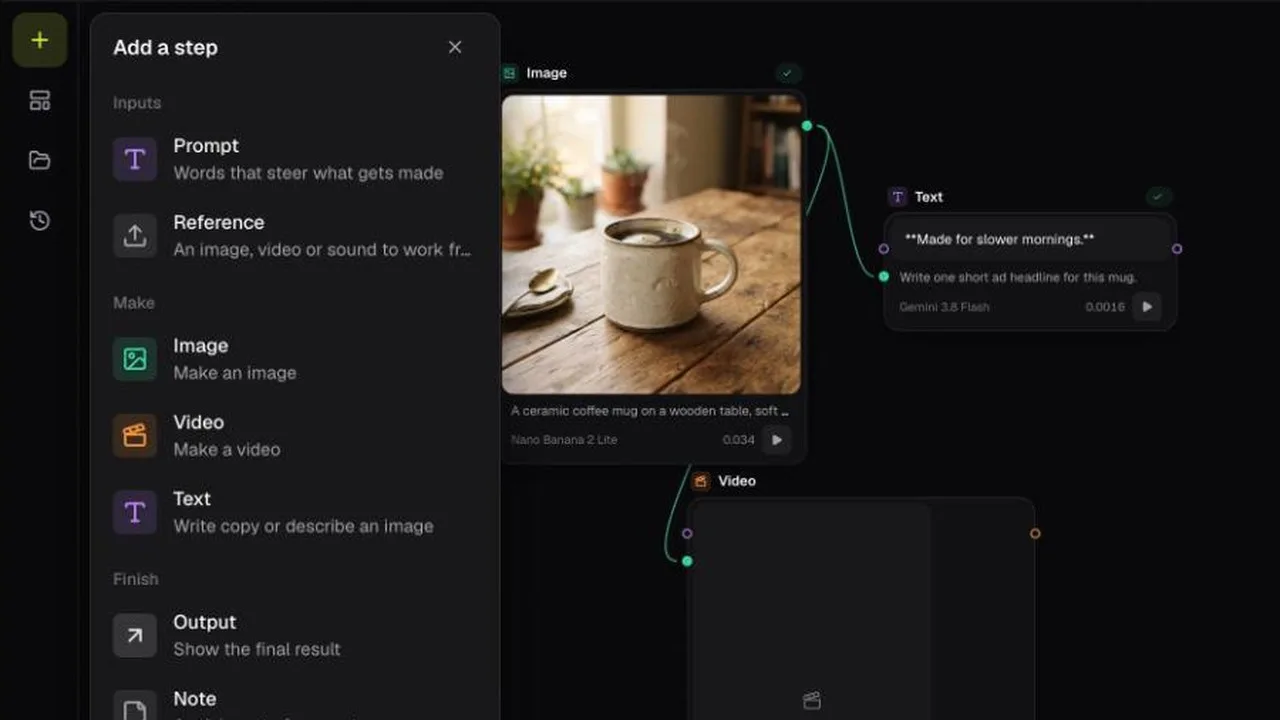
Task: Open the templates layout icon in sidebar
Action: (x=40, y=100)
